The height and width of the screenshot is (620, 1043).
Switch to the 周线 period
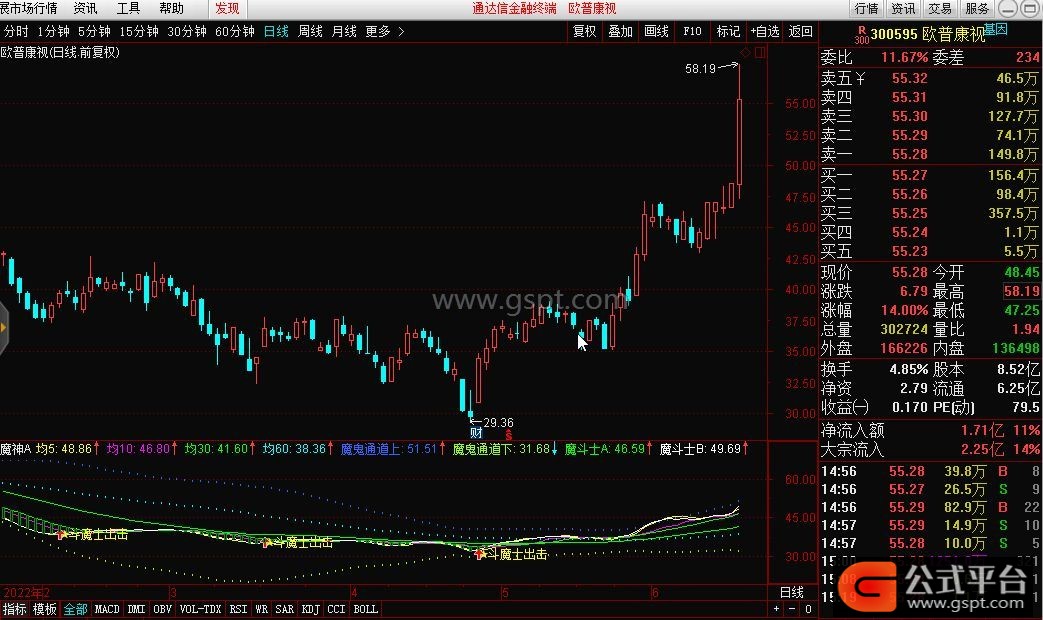[310, 31]
